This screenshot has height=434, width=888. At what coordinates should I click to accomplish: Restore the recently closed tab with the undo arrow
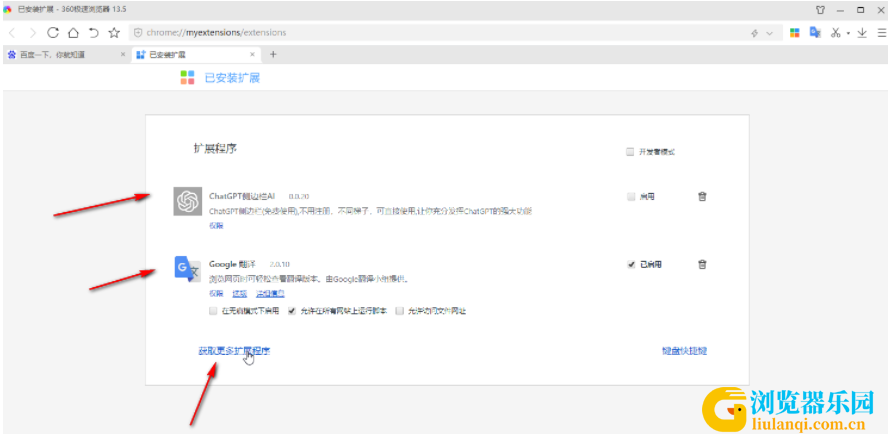tap(94, 33)
